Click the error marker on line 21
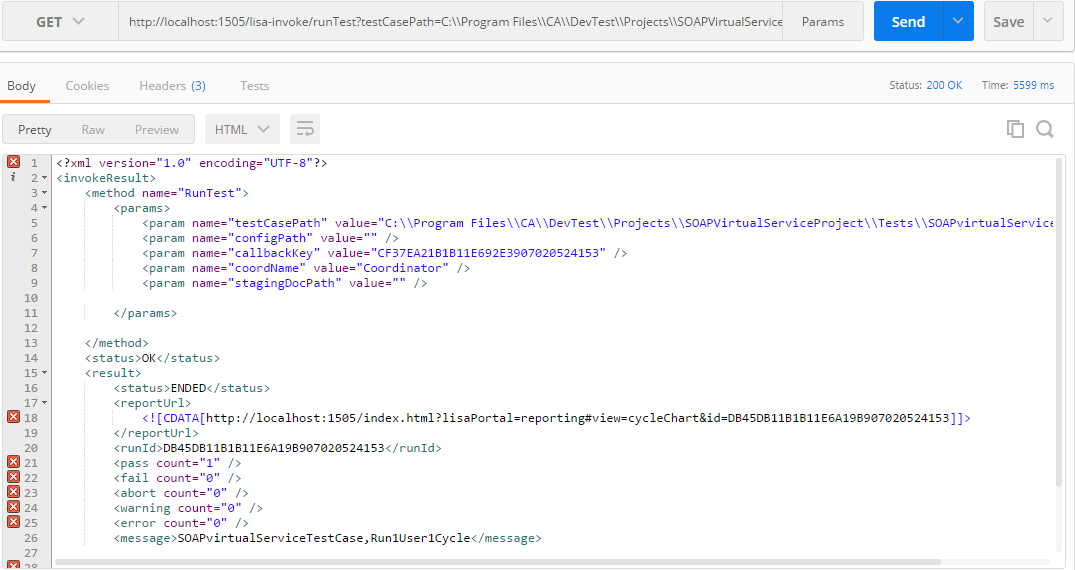 coord(14,462)
